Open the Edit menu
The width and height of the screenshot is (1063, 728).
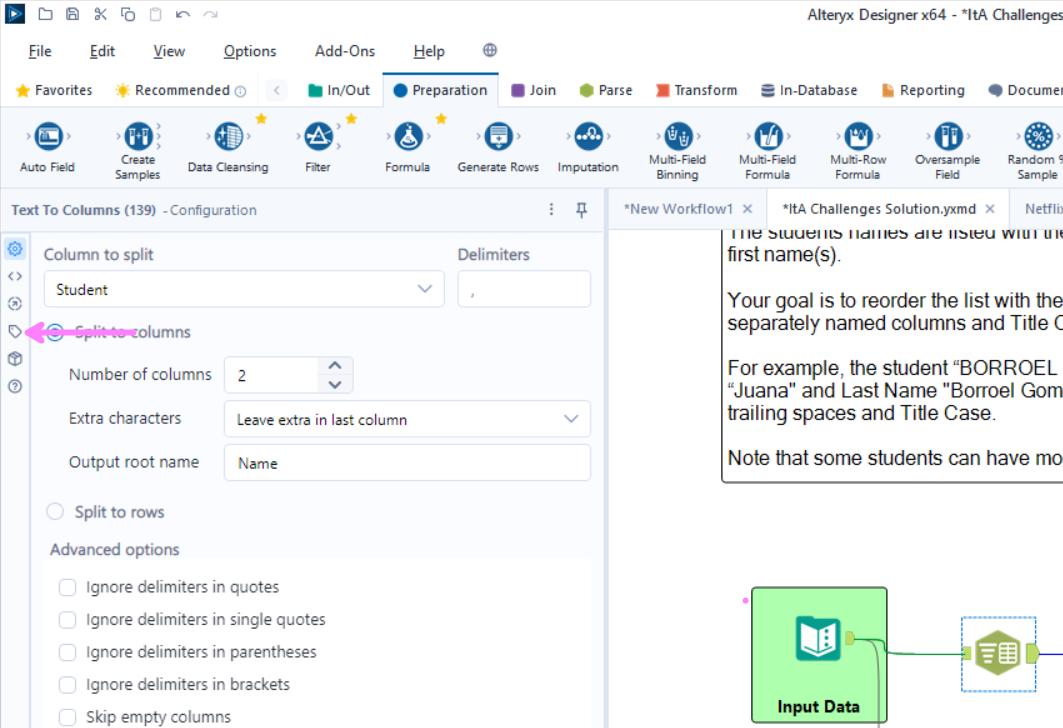coord(102,51)
